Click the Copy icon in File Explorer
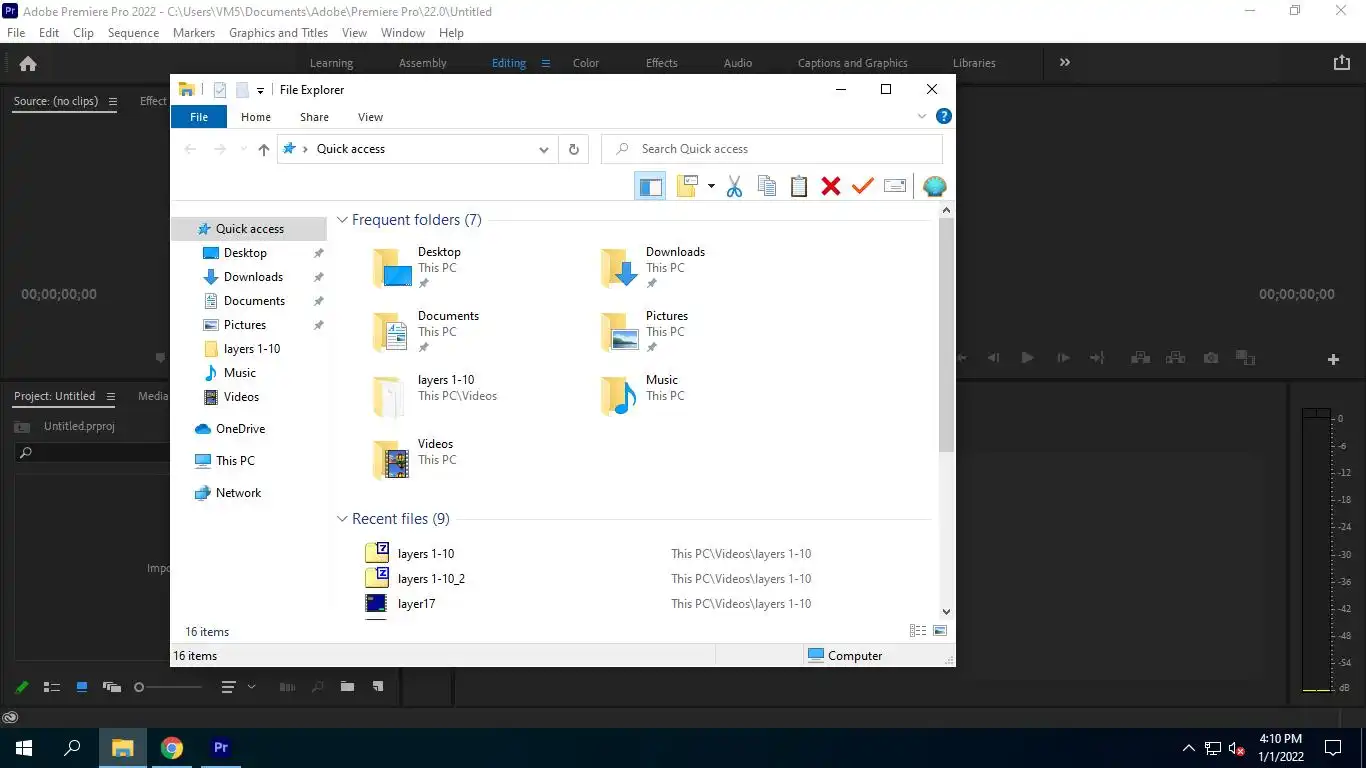Image resolution: width=1366 pixels, height=768 pixels. (767, 186)
